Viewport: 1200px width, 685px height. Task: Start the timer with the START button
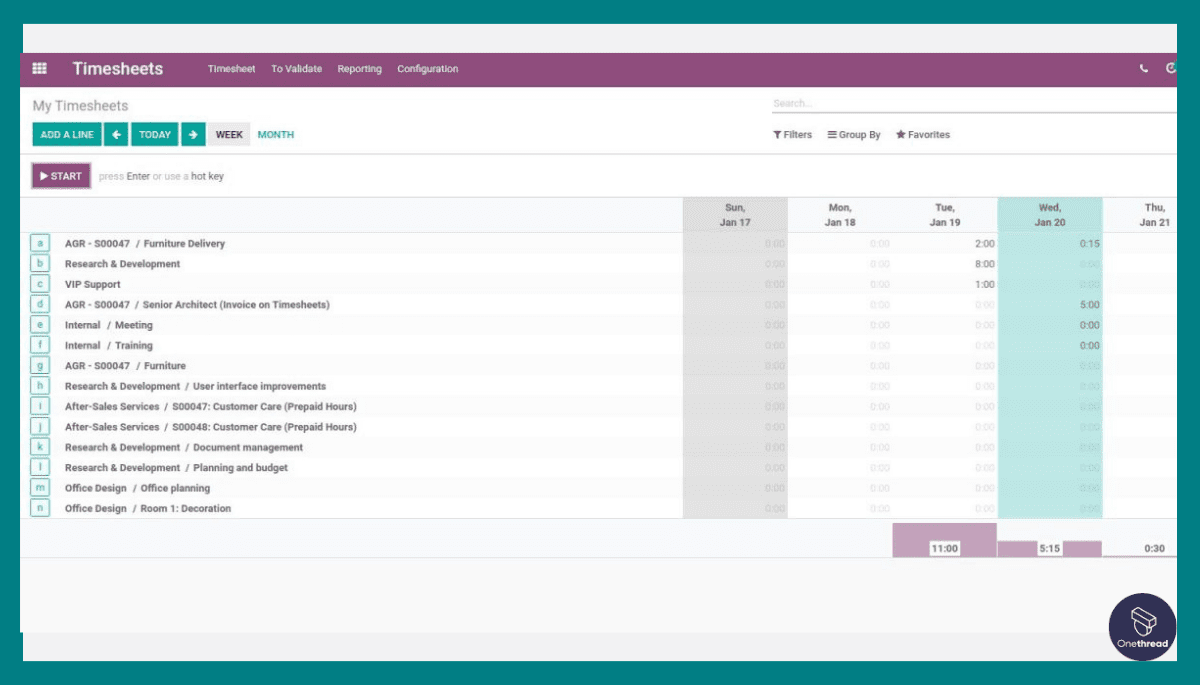pos(60,175)
